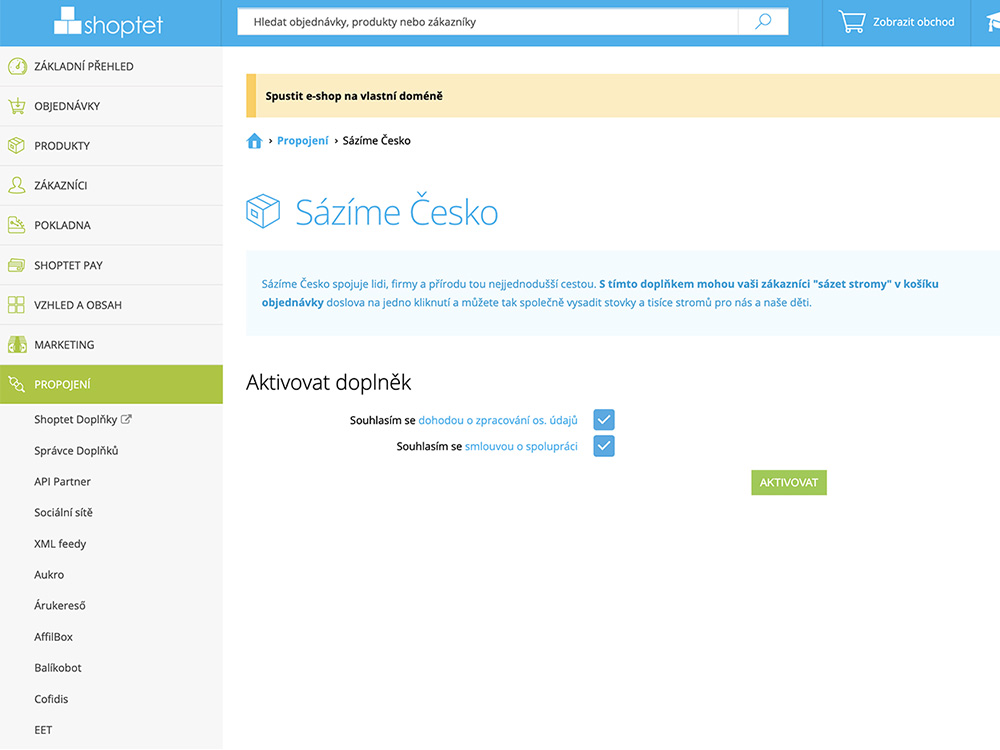Open the Árukereső connection
Viewport: 1000px width, 750px height.
59,605
